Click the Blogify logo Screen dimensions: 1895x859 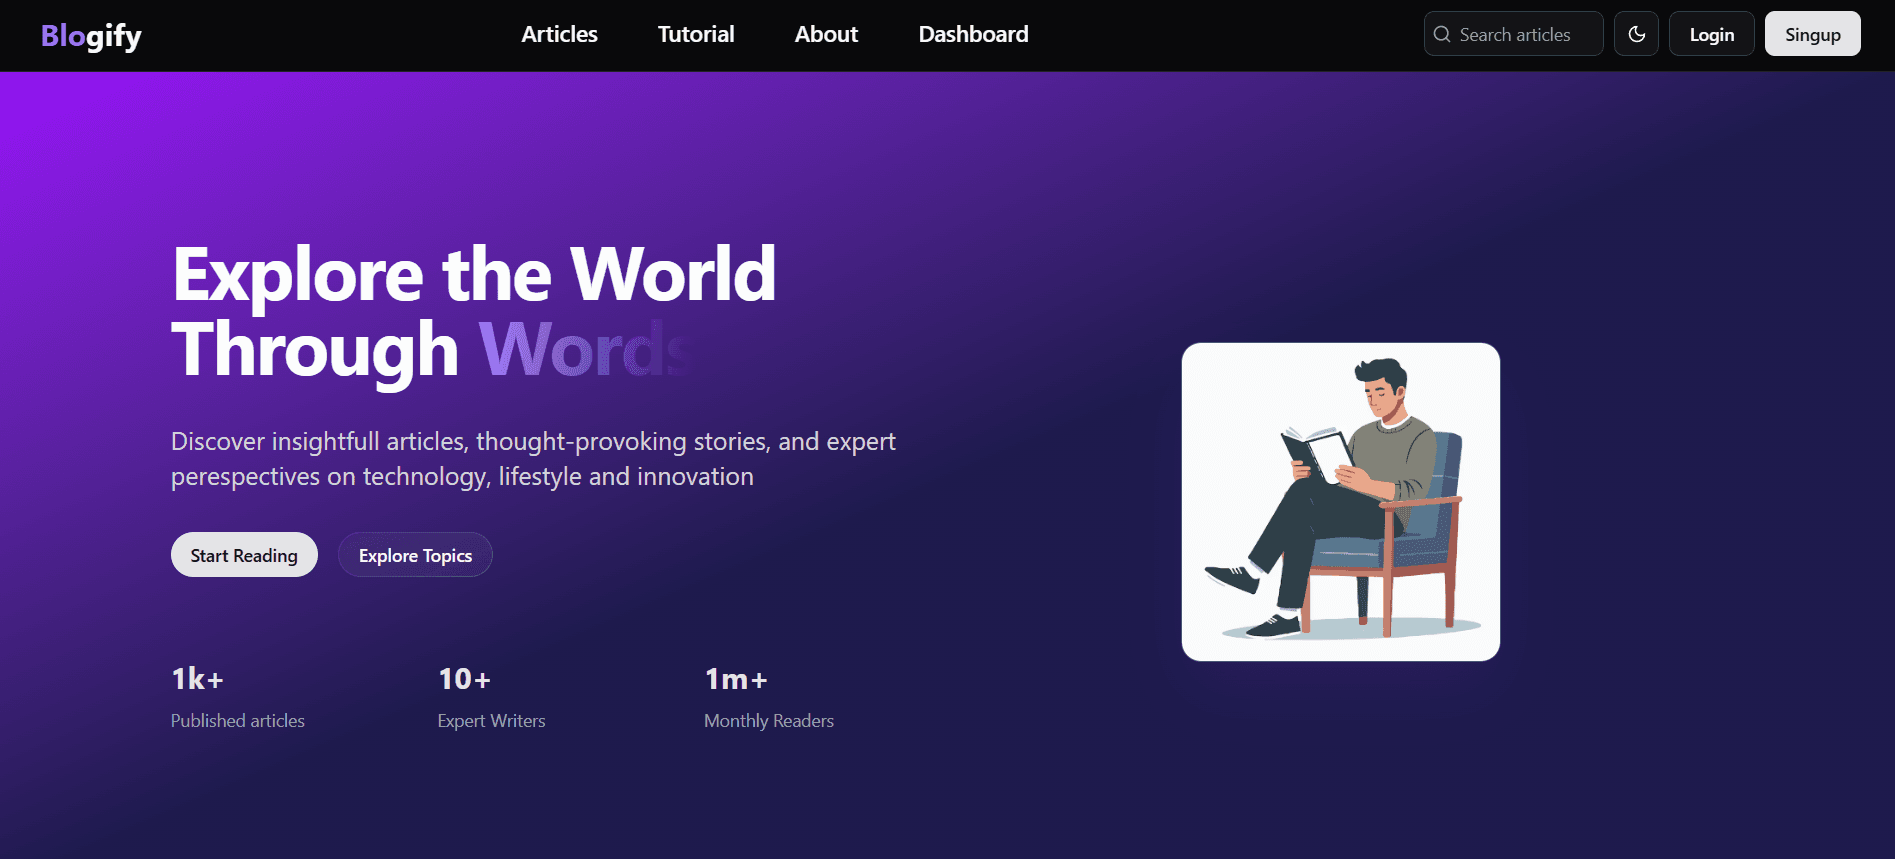coord(91,35)
